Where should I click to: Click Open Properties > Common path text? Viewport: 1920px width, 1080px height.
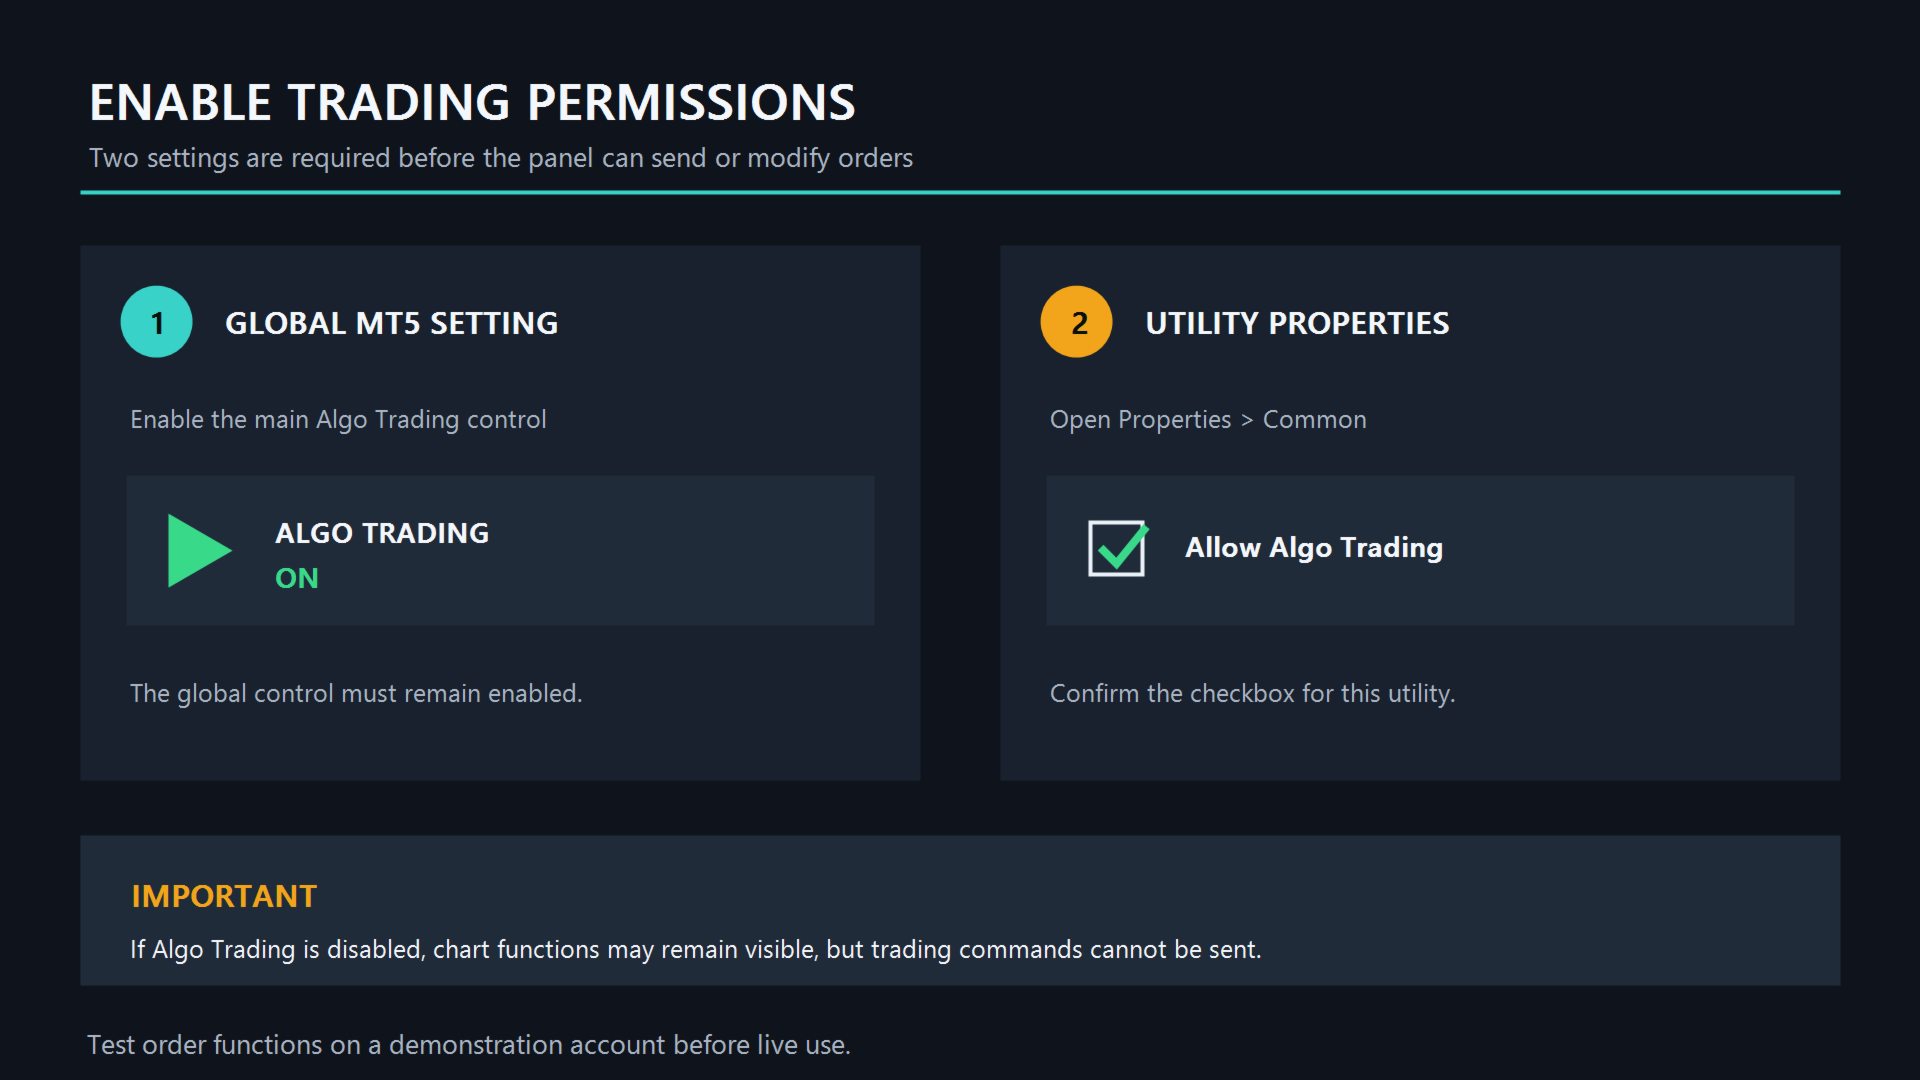[x=1208, y=420]
